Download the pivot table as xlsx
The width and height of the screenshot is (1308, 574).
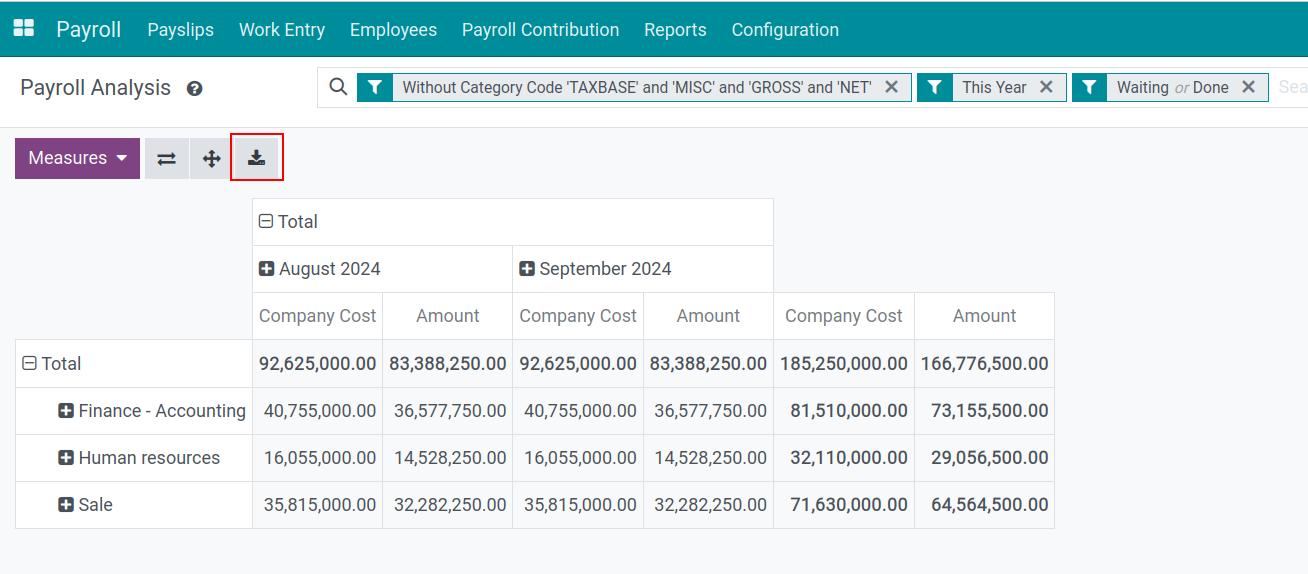[257, 158]
